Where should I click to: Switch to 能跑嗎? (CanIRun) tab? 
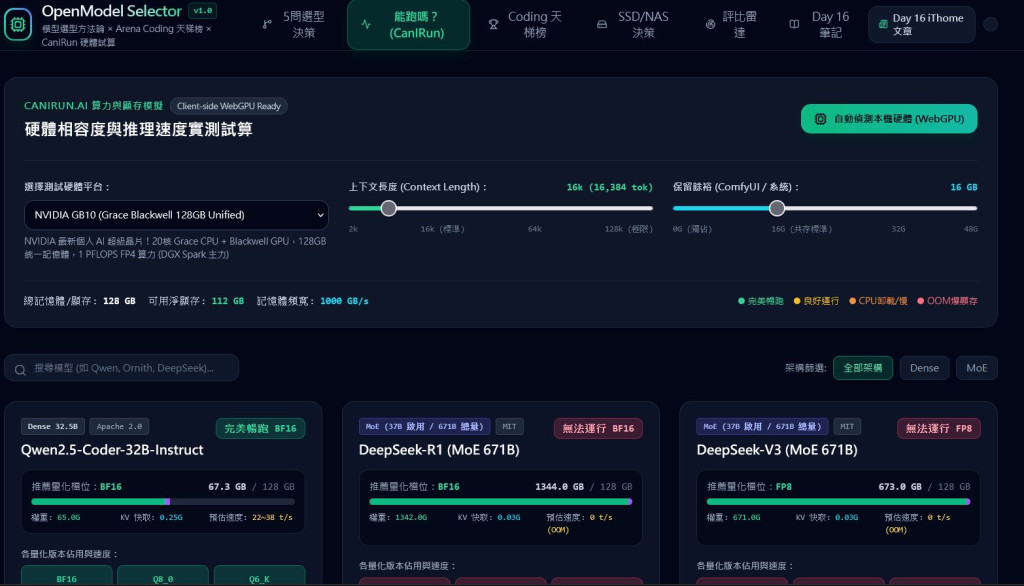click(x=408, y=25)
